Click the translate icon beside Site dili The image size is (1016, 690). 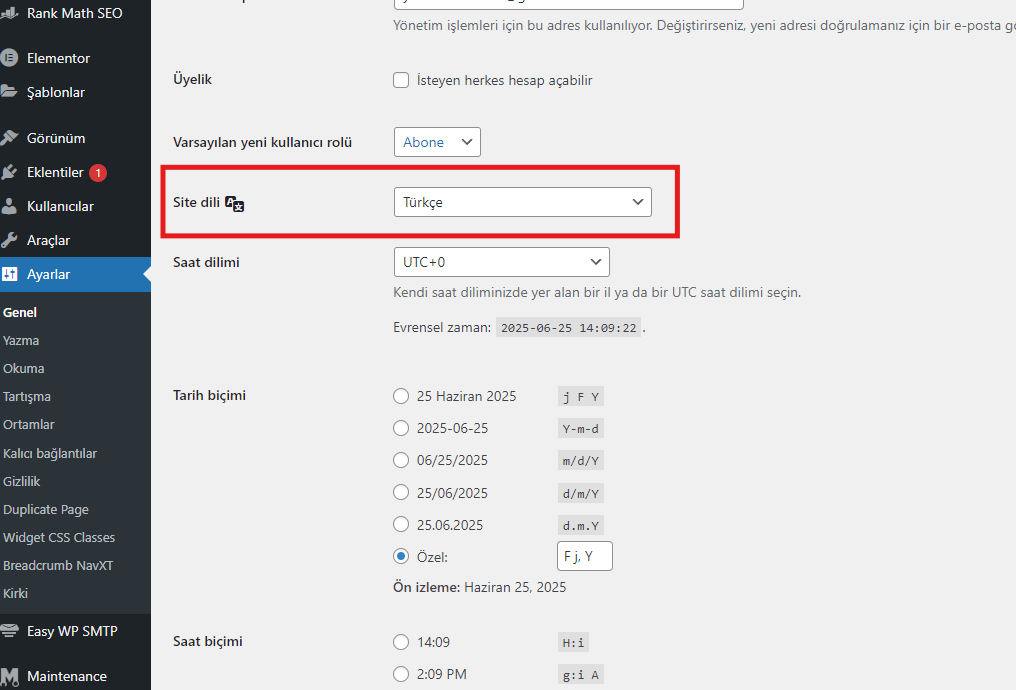(235, 203)
